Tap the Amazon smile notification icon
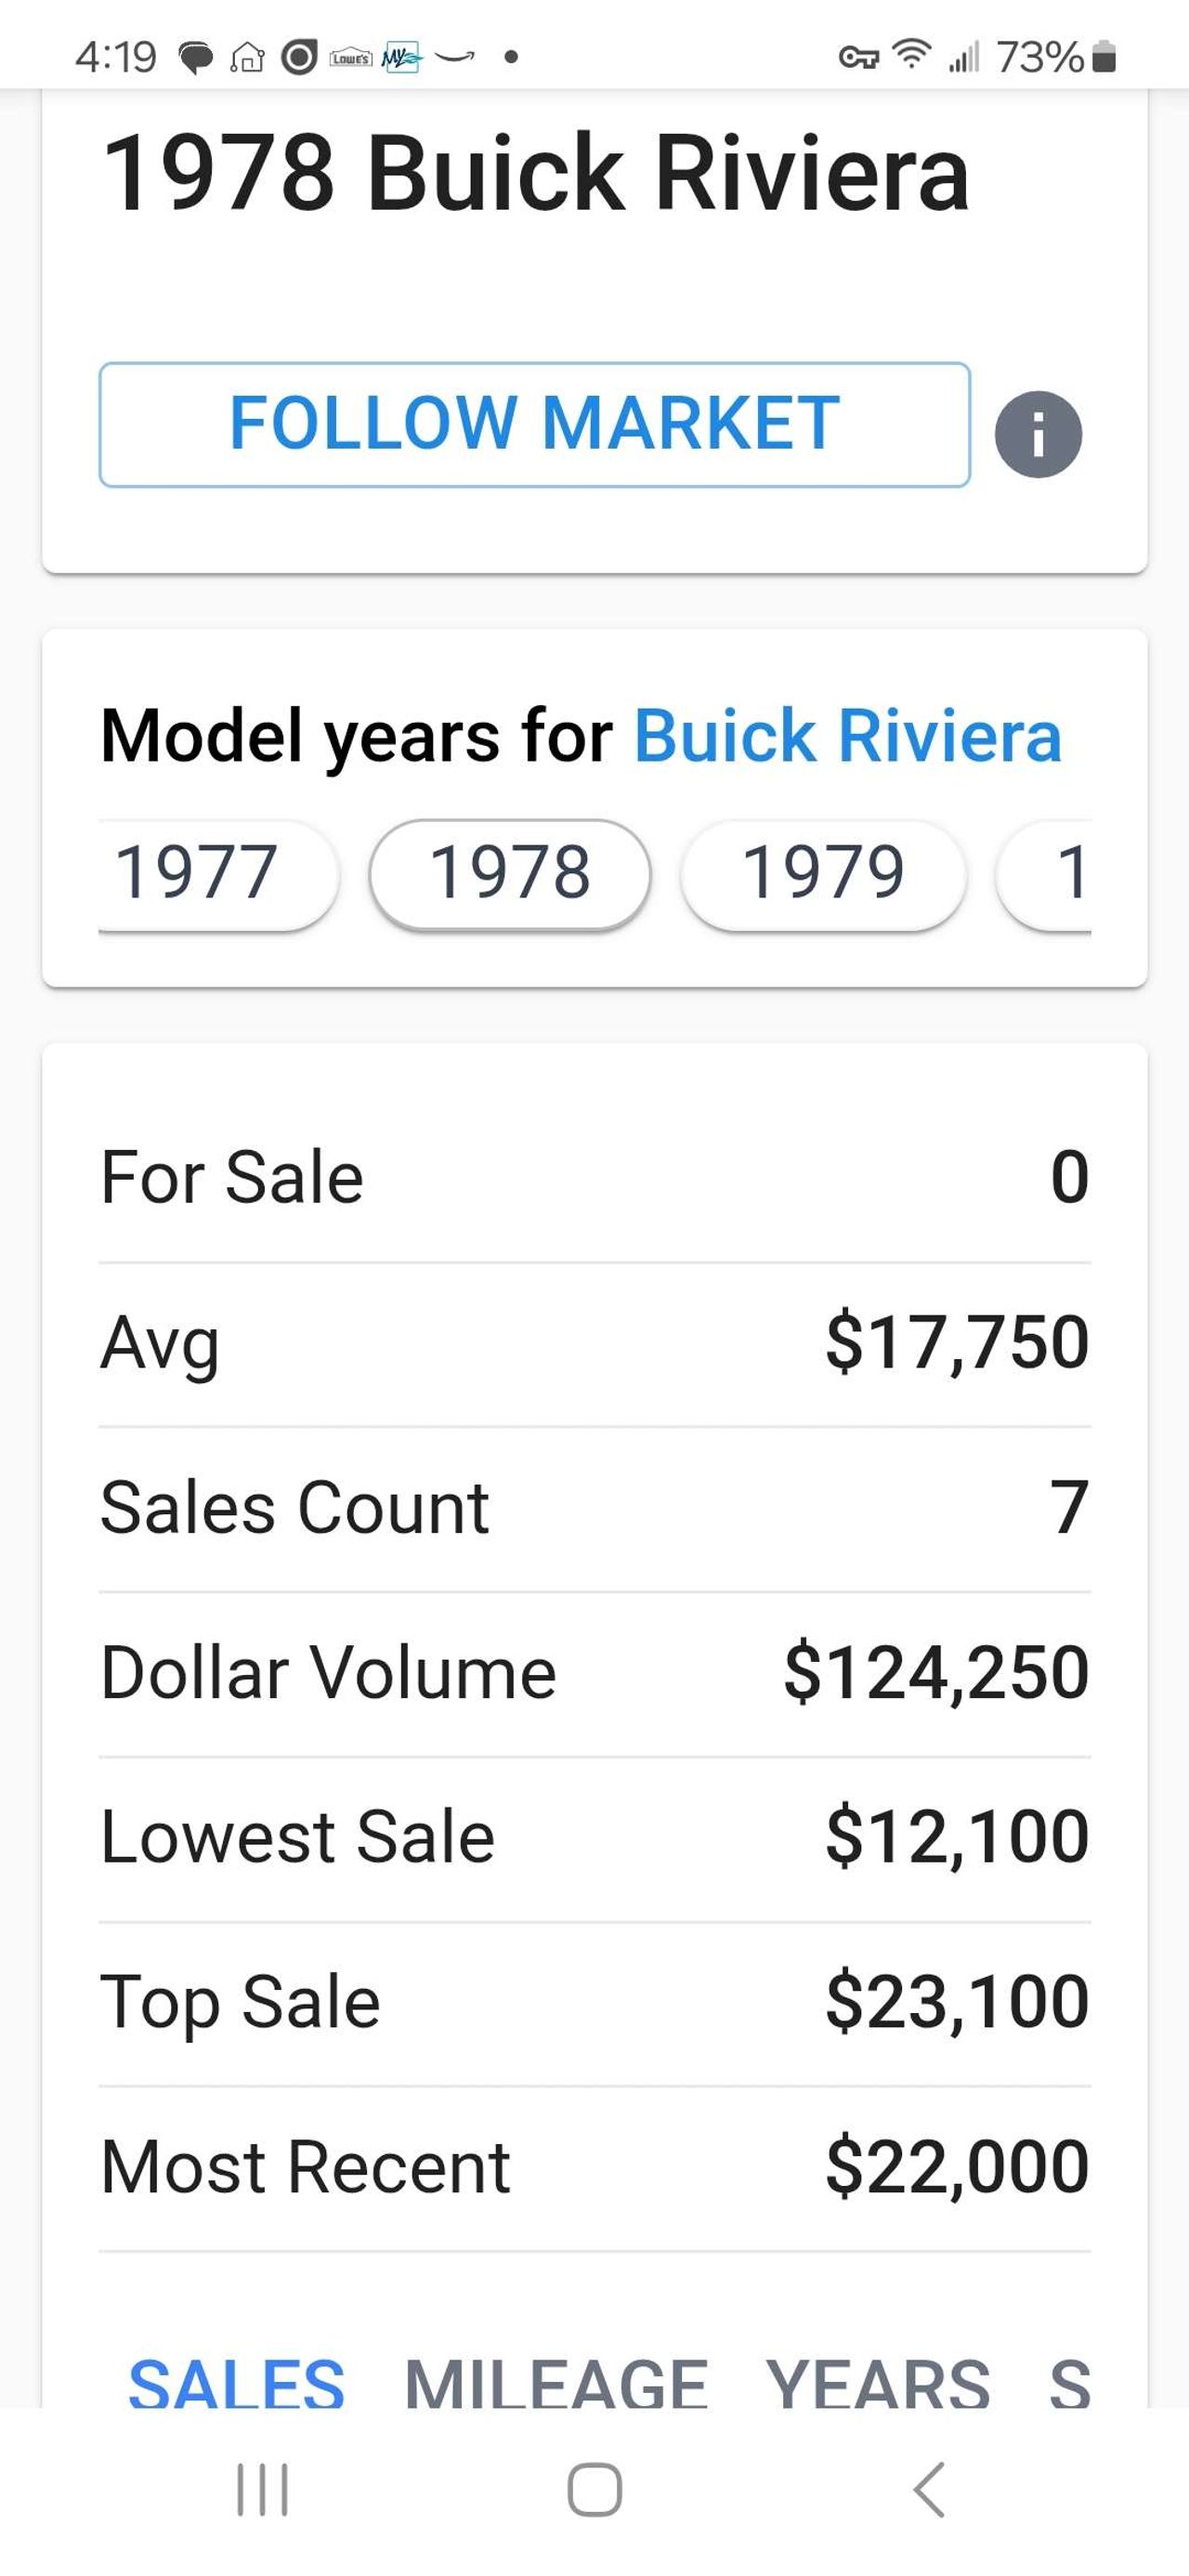 [455, 57]
